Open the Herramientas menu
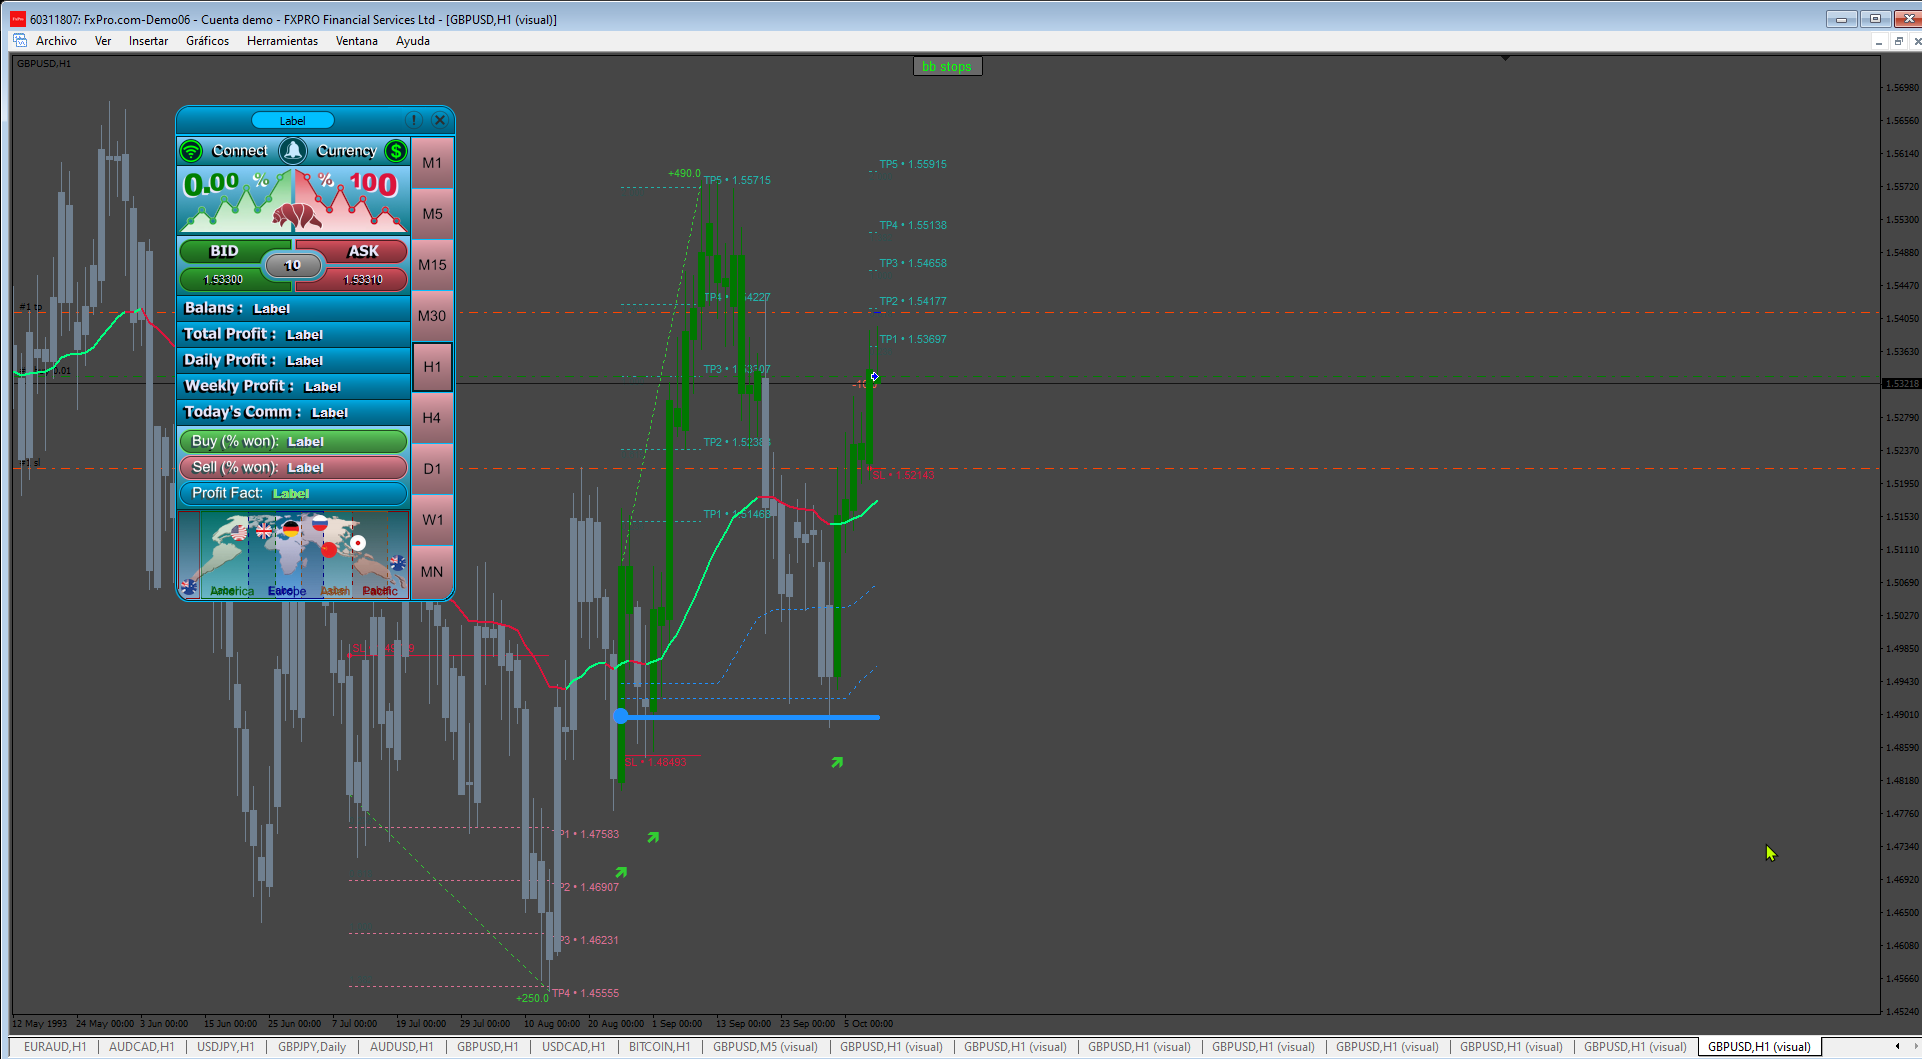Screen dimensions: 1922x1059 coord(282,41)
